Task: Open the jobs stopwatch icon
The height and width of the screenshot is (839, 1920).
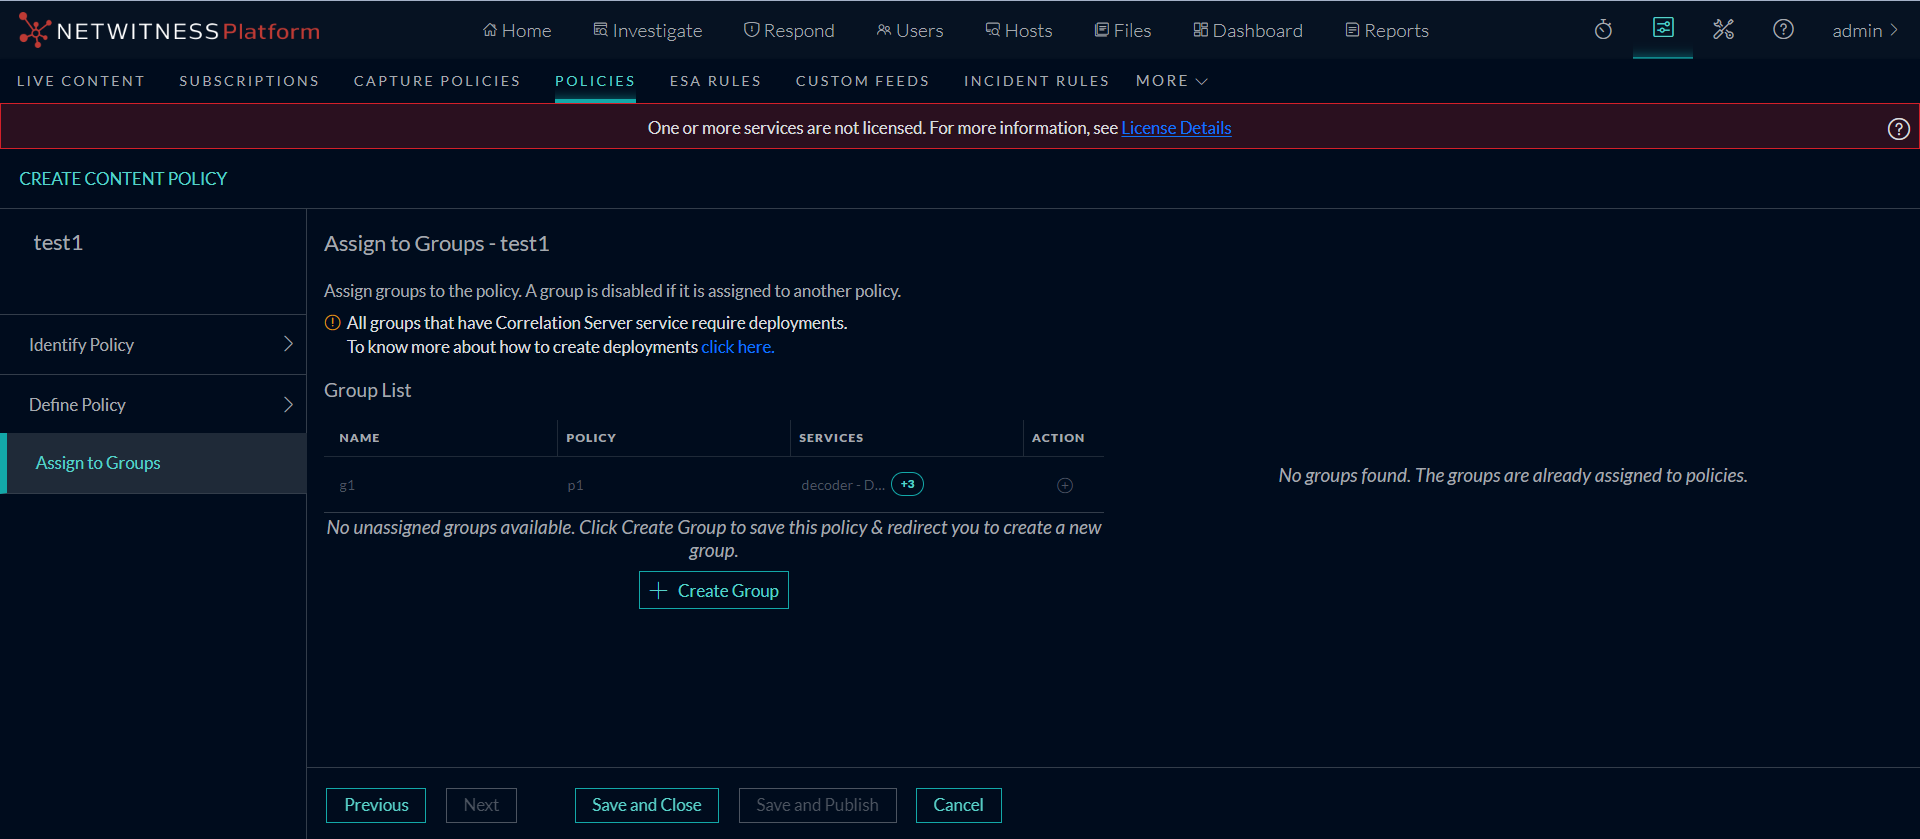Action: pyautogui.click(x=1603, y=30)
